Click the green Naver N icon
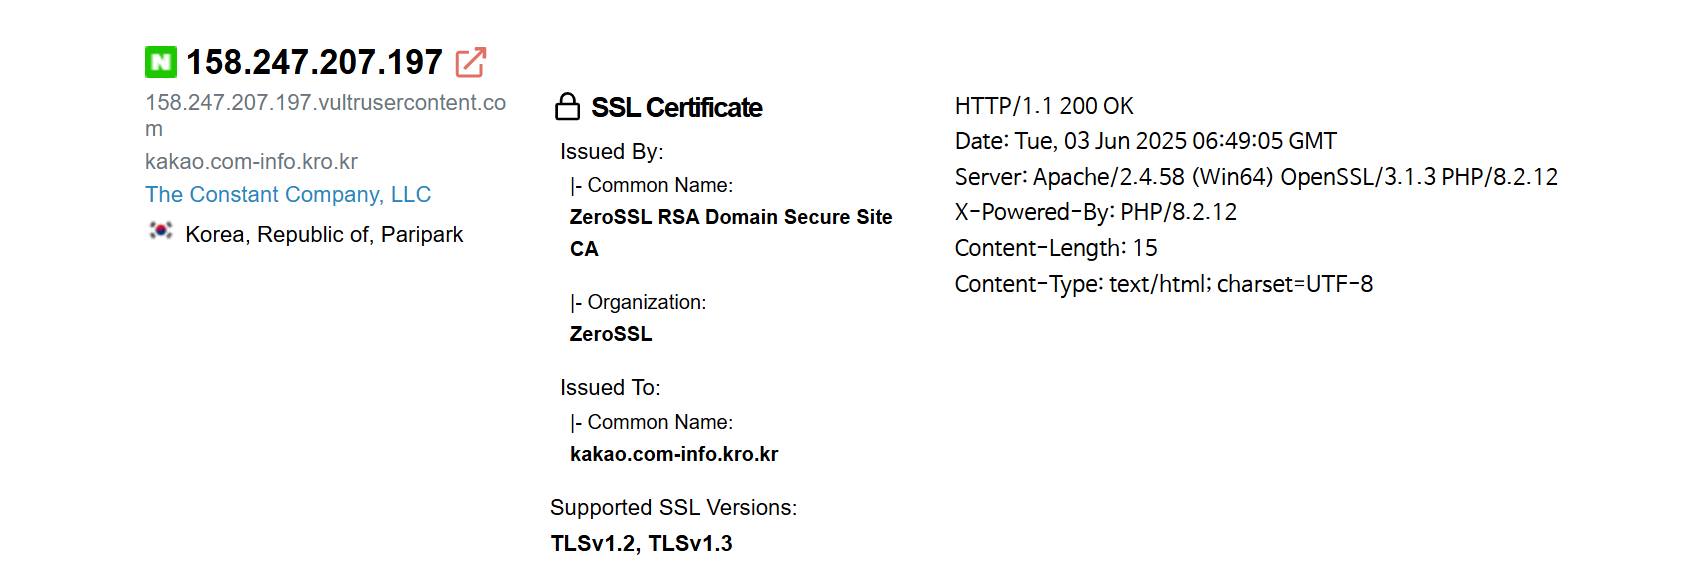 [160, 62]
